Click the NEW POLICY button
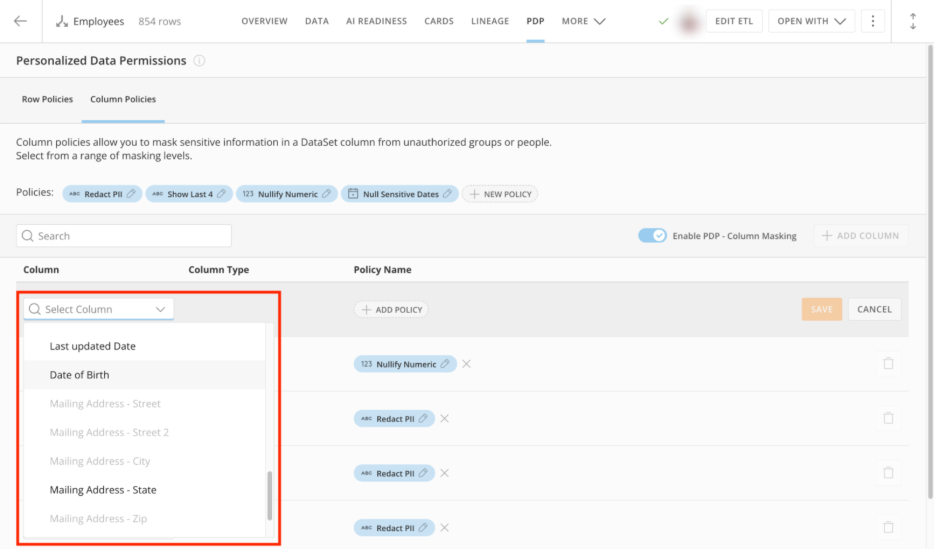Screen dimensions: 936x549 point(500,194)
